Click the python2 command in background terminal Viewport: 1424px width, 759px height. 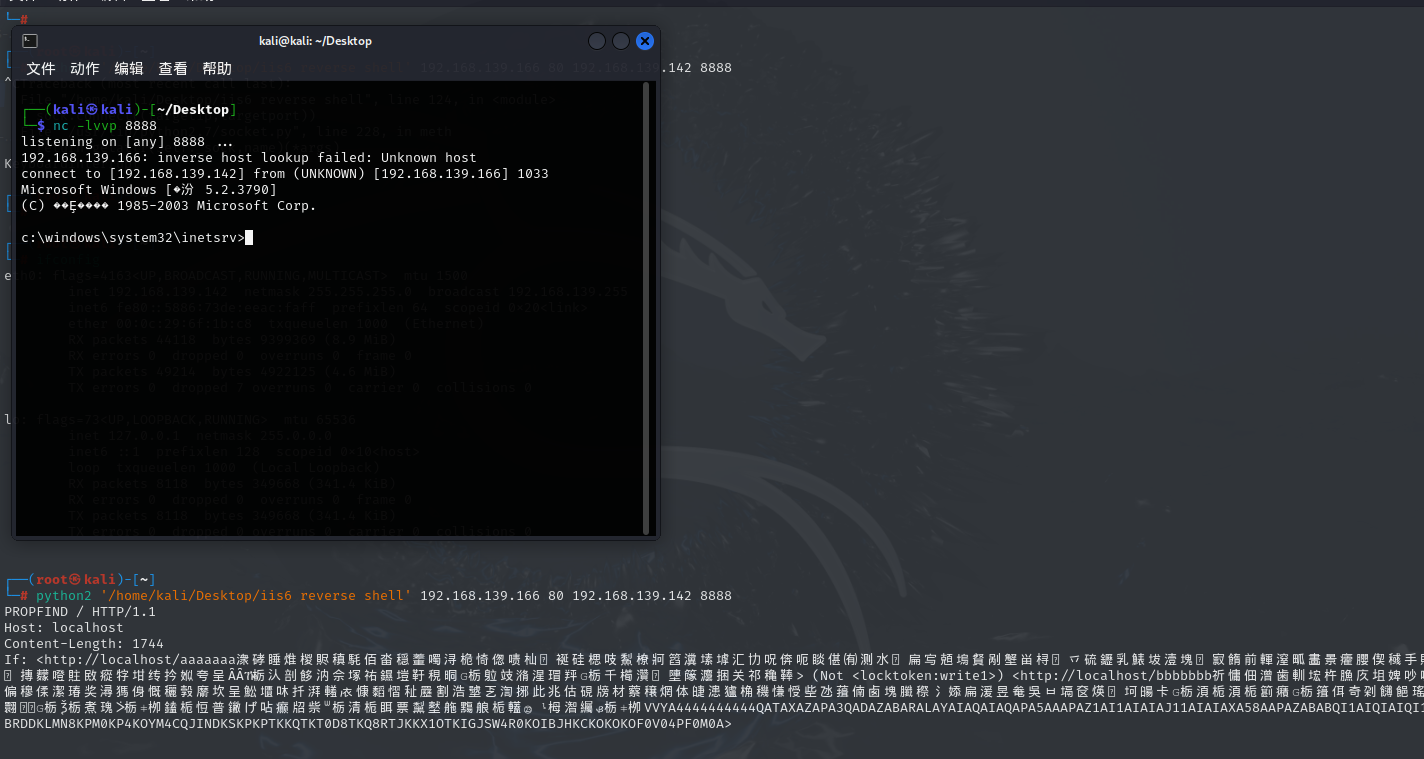pos(384,596)
